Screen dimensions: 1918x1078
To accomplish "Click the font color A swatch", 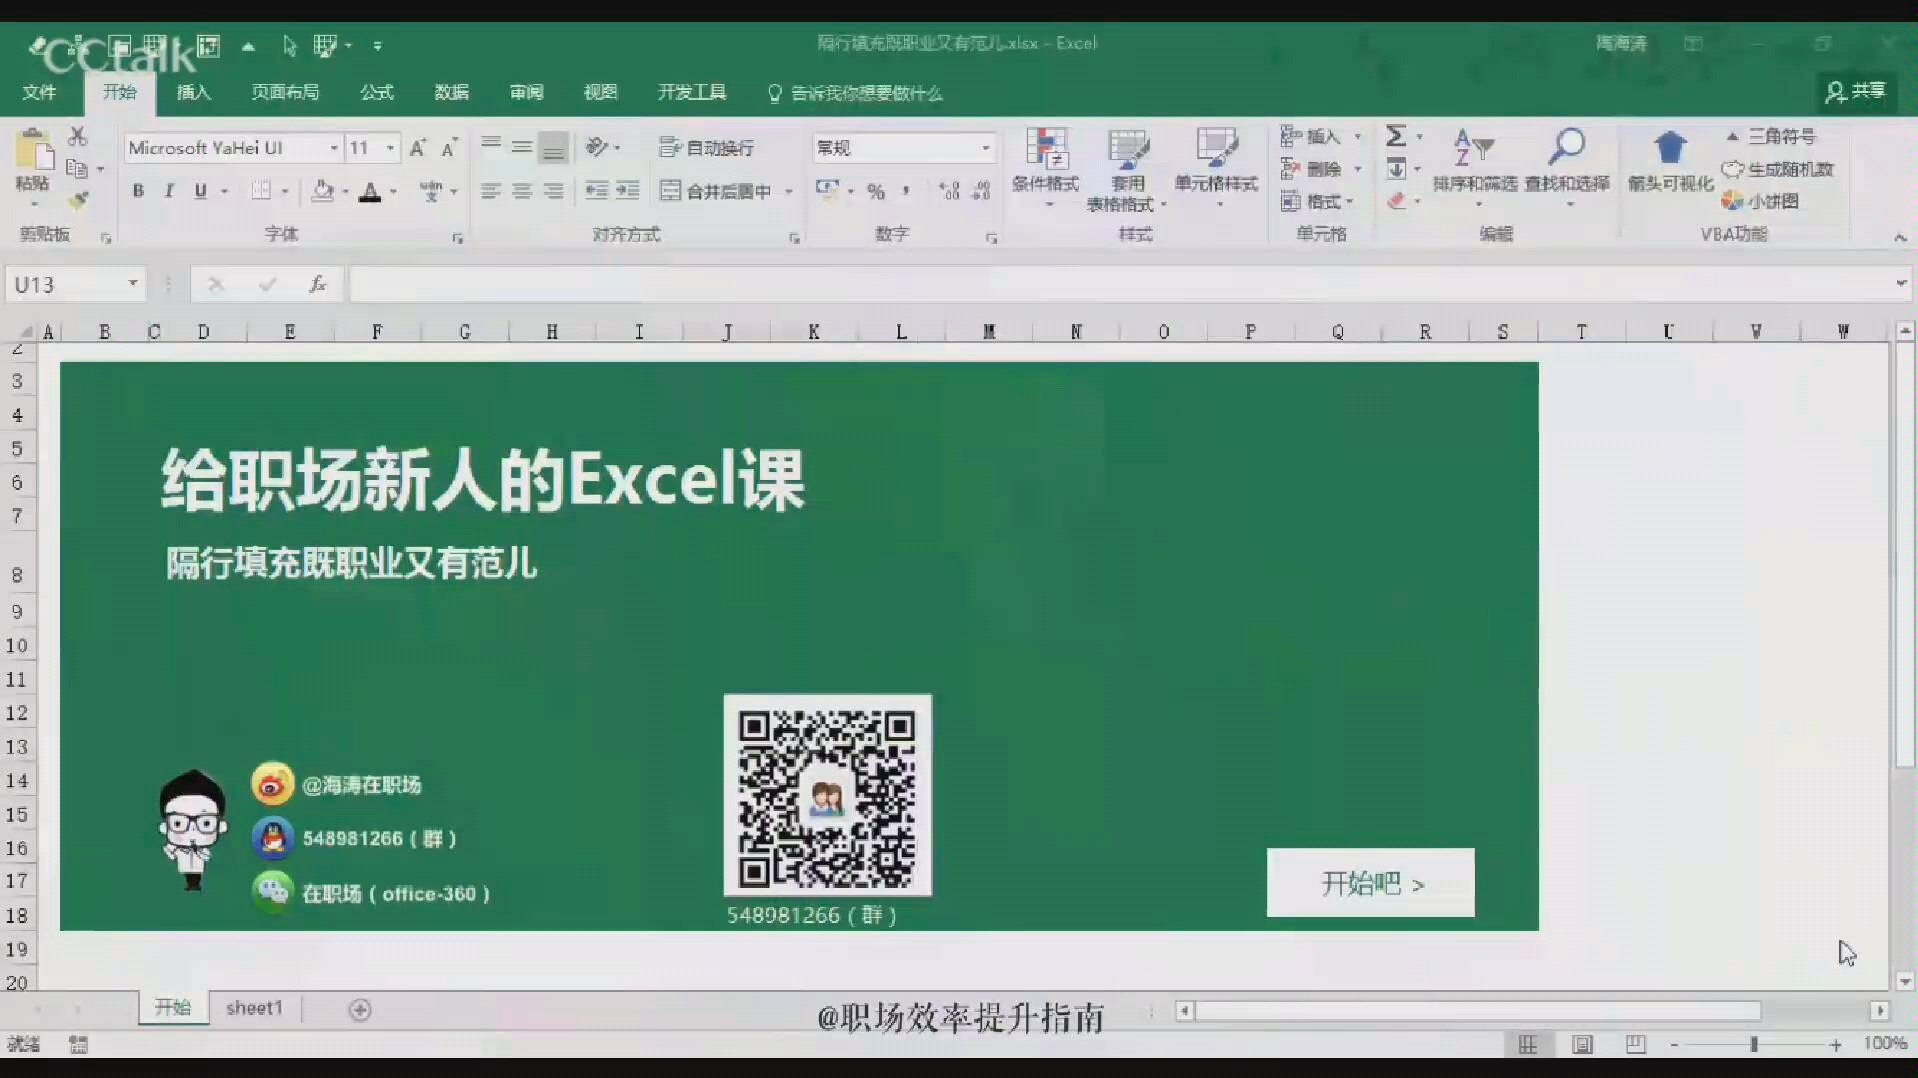I will coord(370,191).
